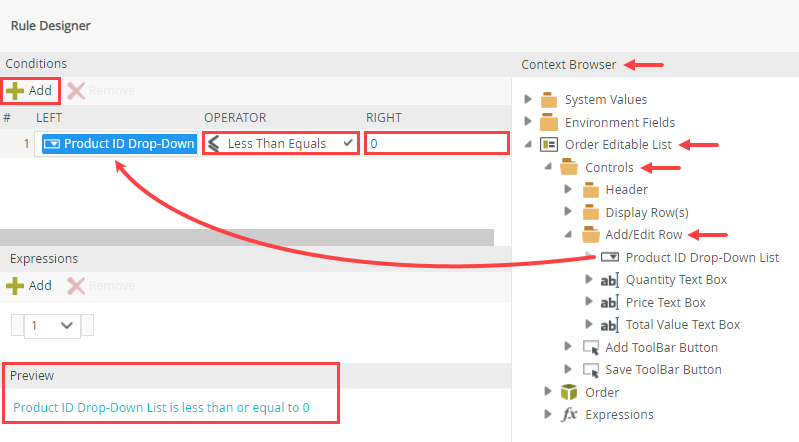This screenshot has width=799, height=442.
Task: Select Total Value Text Box tree item
Action: point(683,325)
